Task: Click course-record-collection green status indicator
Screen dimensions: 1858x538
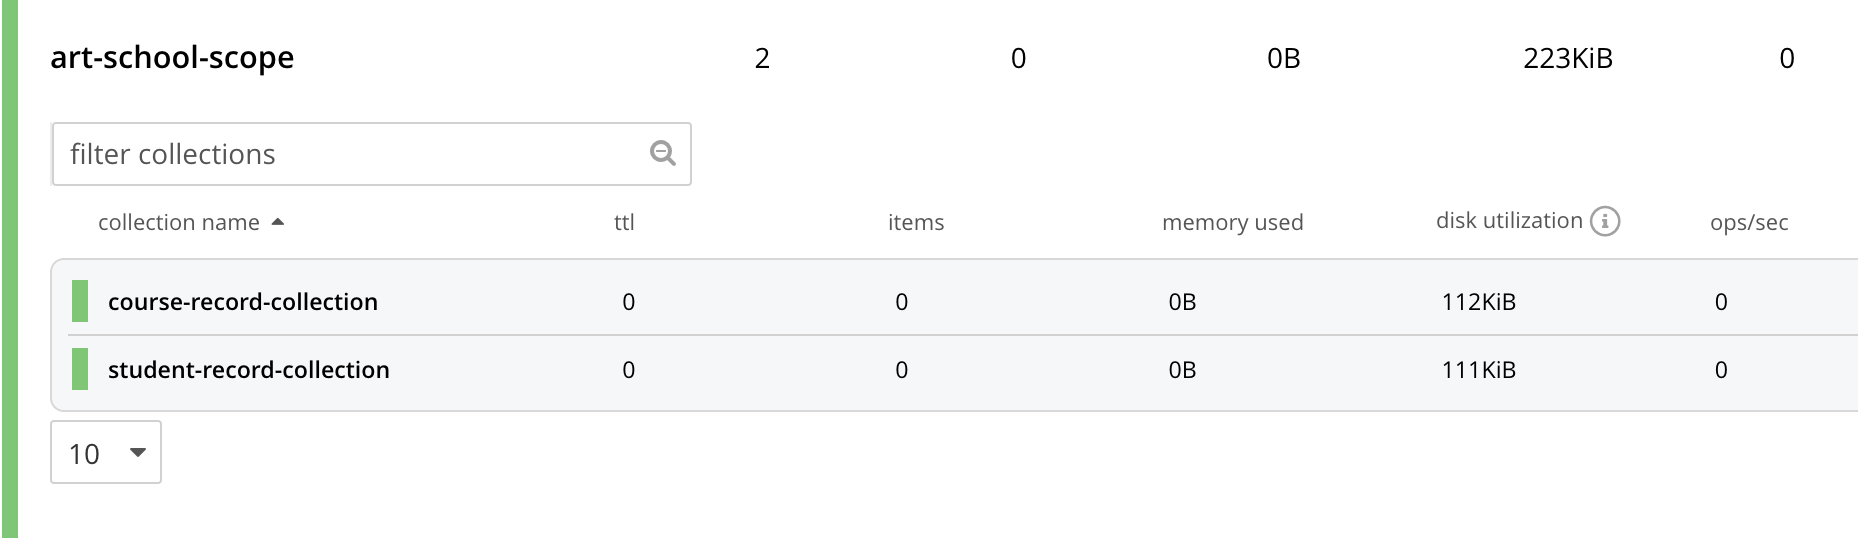Action: [x=80, y=301]
